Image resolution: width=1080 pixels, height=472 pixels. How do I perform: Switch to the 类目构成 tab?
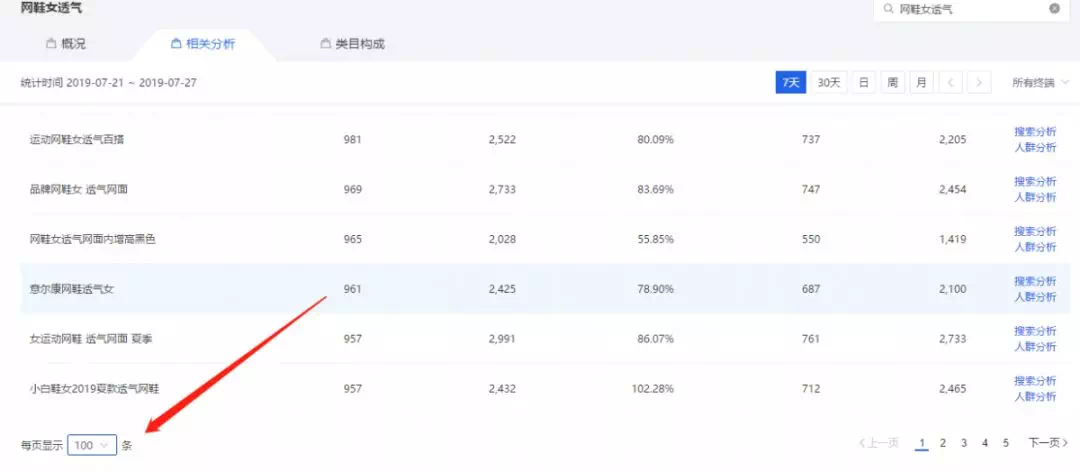(x=352, y=44)
